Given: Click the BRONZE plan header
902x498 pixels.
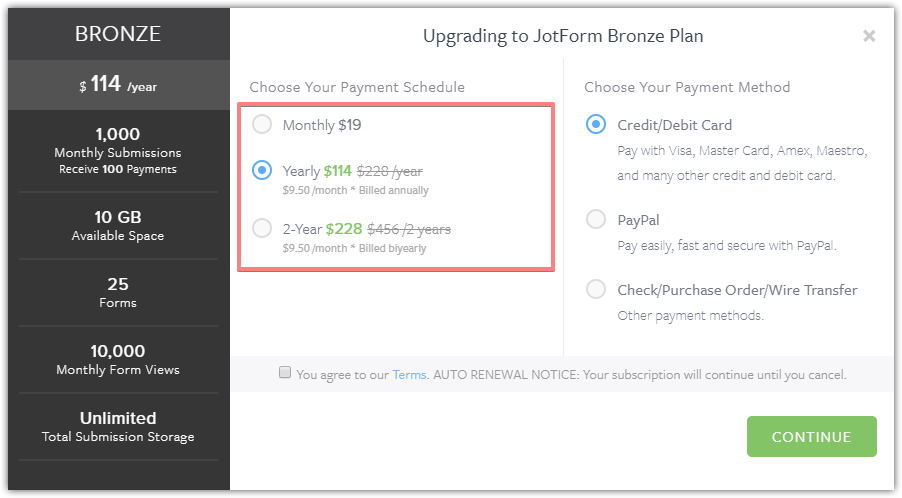Looking at the screenshot, I should click(118, 34).
